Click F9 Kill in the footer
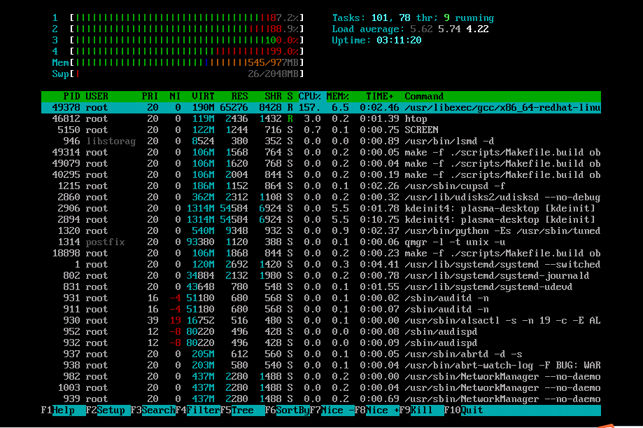This screenshot has height=428, width=643. click(422, 410)
